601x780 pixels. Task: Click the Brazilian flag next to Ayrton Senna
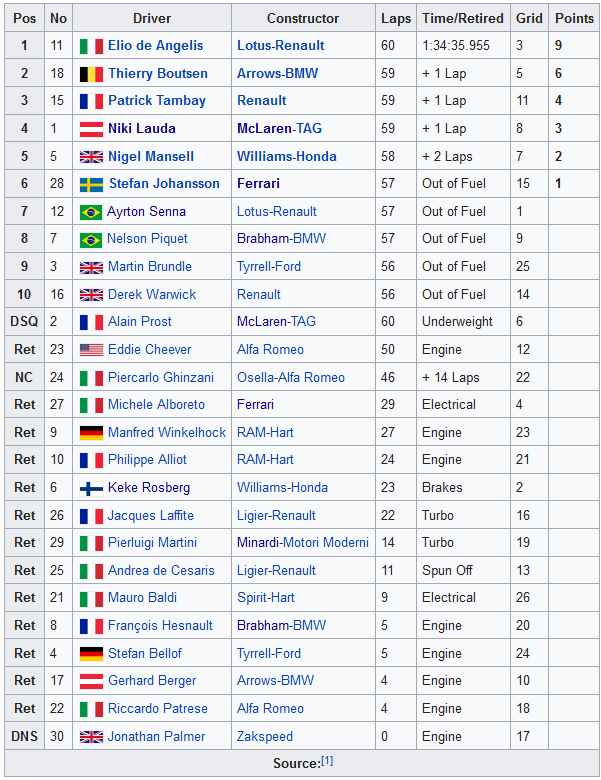[91, 212]
